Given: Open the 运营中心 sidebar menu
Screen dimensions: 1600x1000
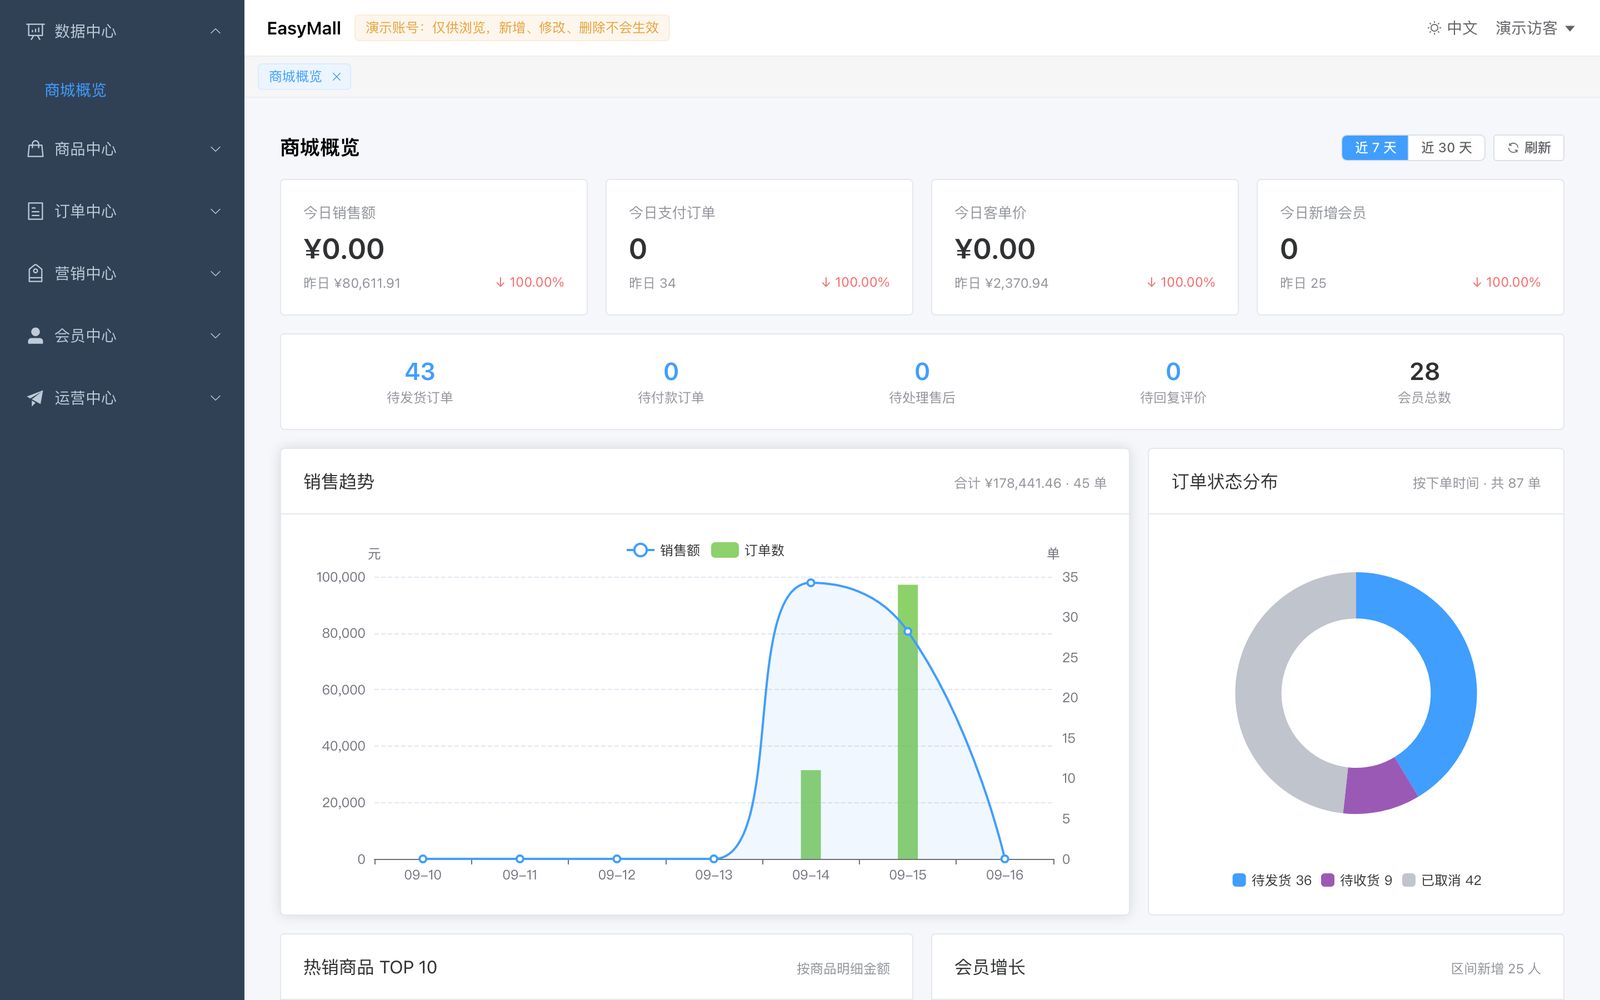Looking at the screenshot, I should [x=122, y=398].
